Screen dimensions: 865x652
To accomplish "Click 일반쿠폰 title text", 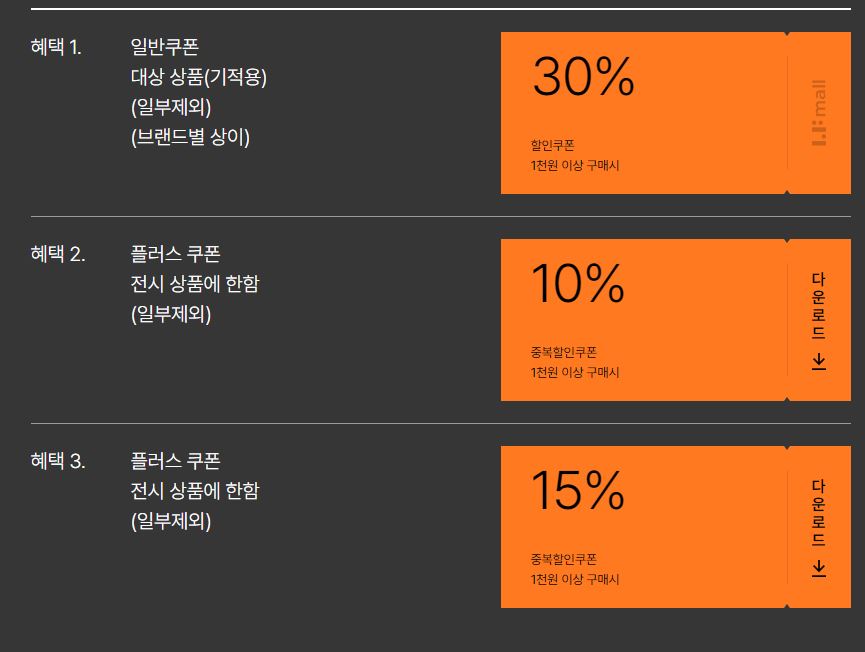I will (164, 46).
